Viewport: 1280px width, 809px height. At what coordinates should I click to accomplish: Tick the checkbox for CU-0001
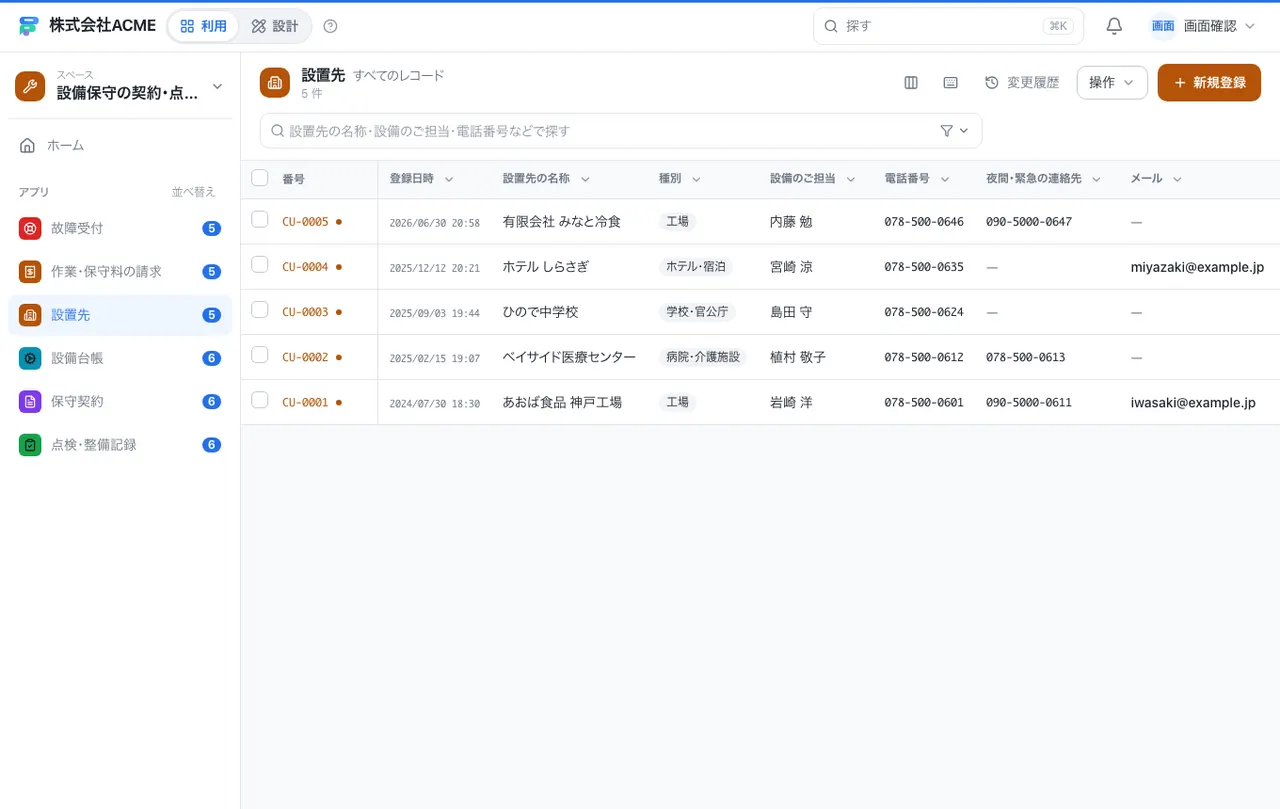pyautogui.click(x=260, y=399)
